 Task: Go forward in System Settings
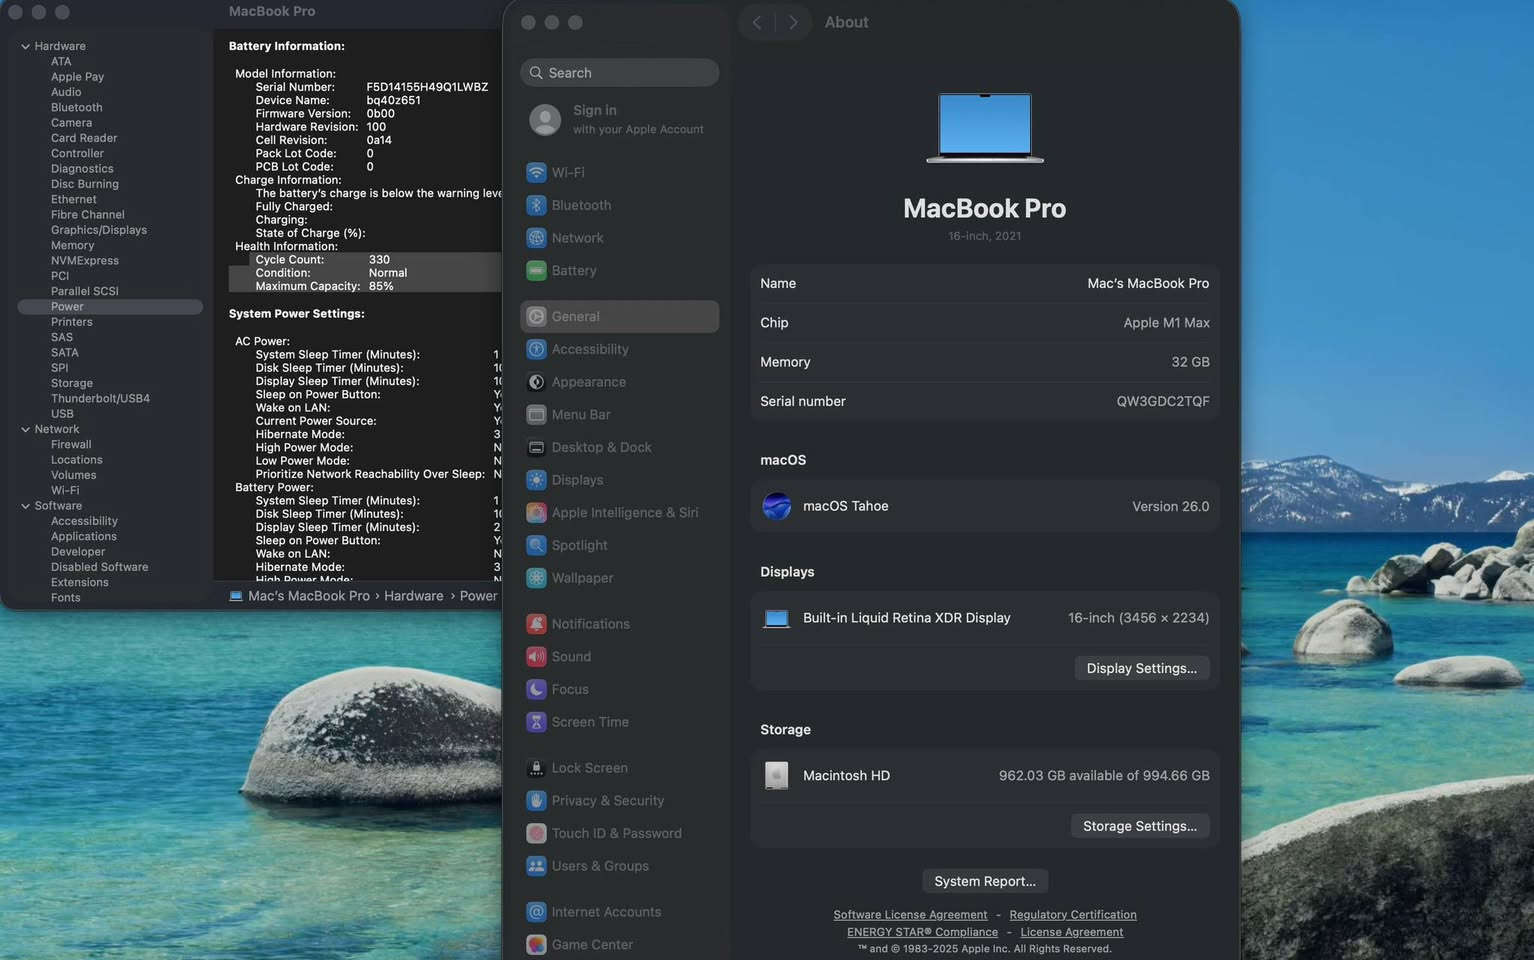point(793,22)
